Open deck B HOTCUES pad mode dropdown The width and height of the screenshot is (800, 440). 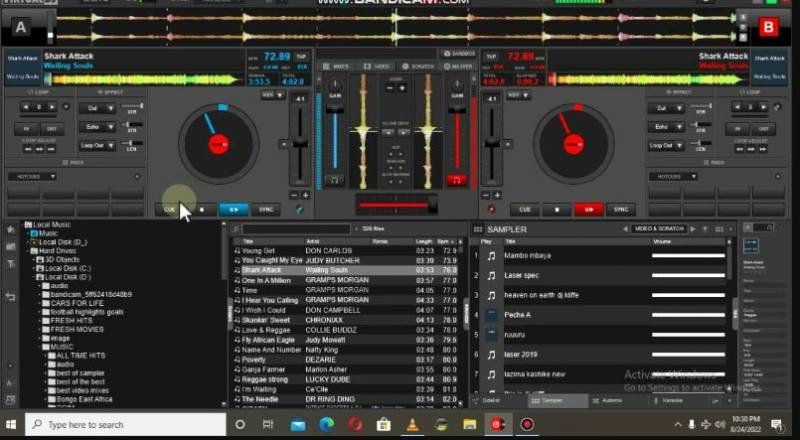click(x=673, y=177)
